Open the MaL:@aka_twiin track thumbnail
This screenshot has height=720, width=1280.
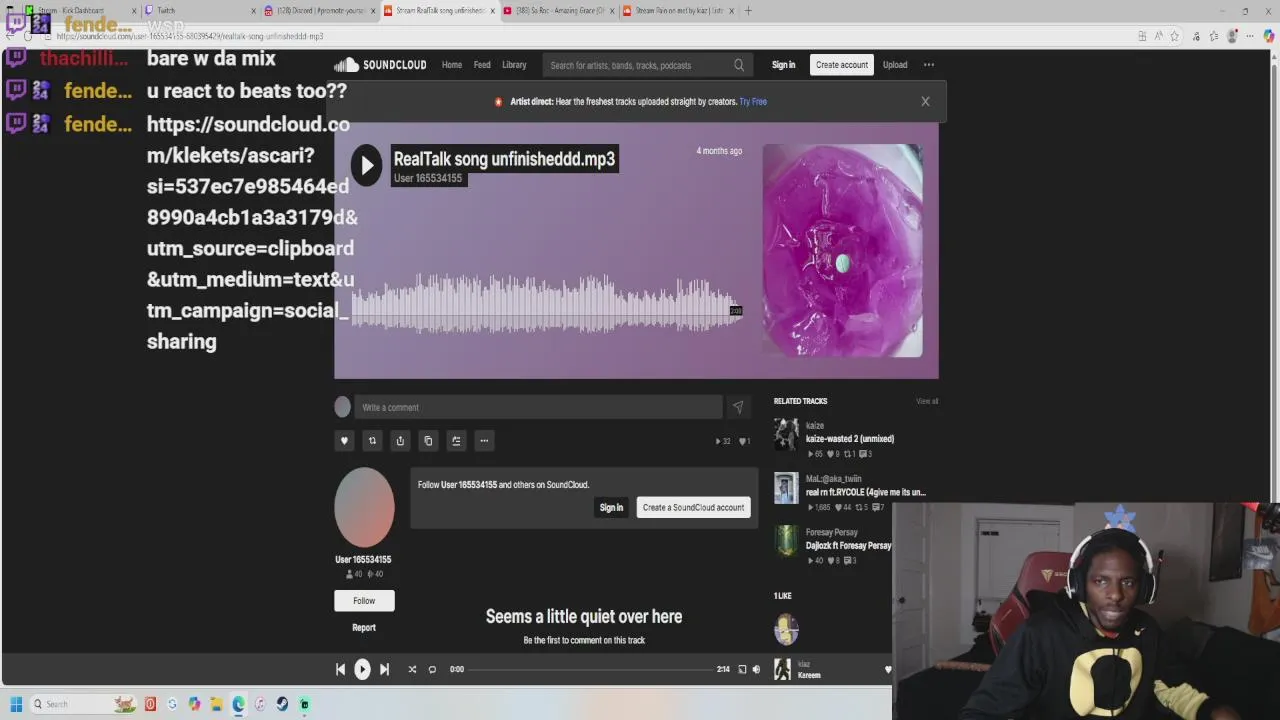pos(786,488)
